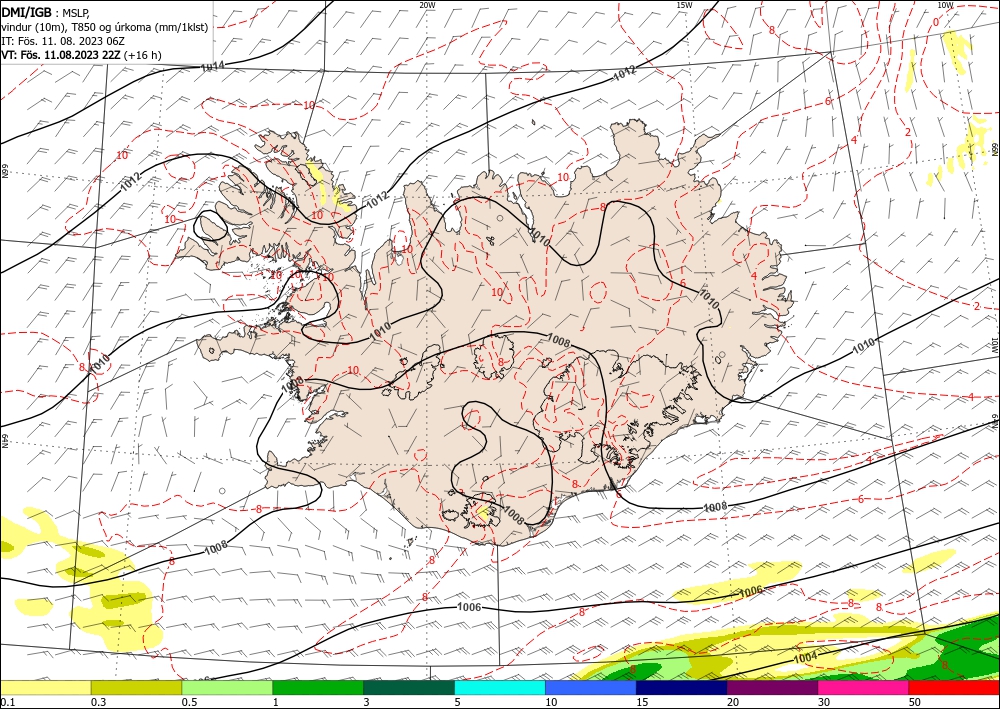
Task: Click the red 0 isotherm label
Action: tap(936, 22)
